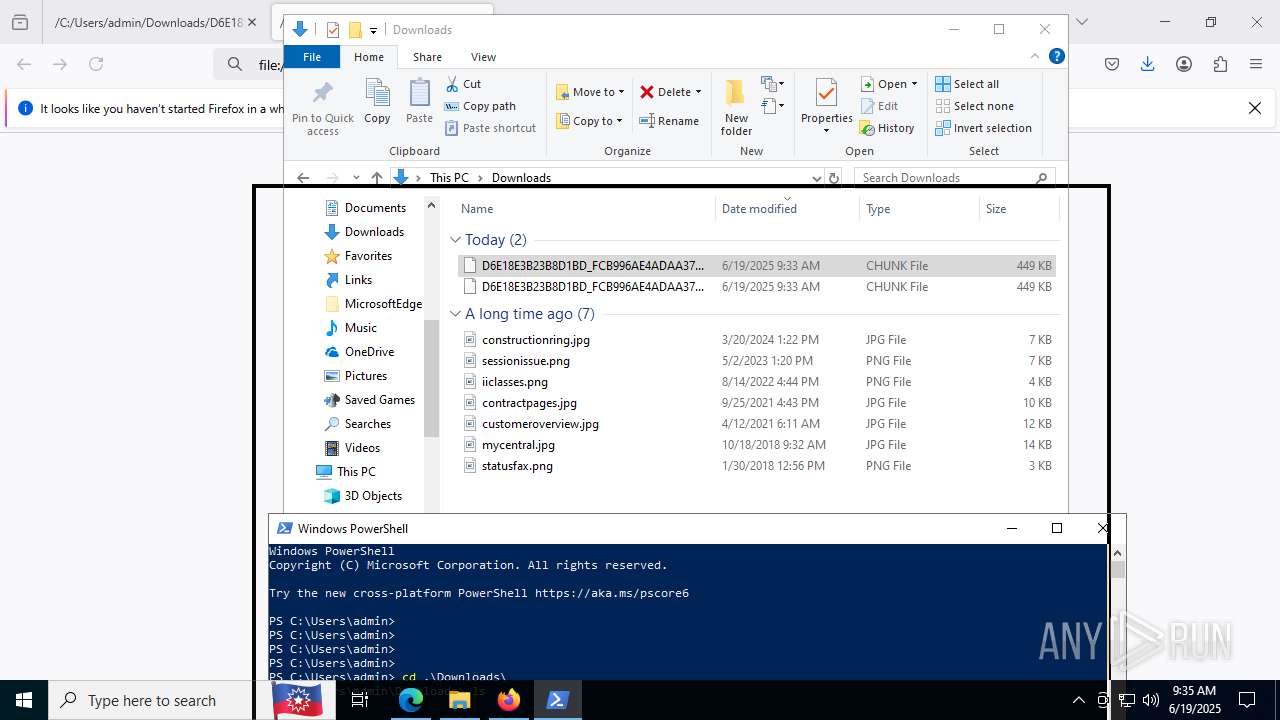This screenshot has height=720, width=1280.
Task: Switch to the View ribbon tab
Action: pos(483,57)
